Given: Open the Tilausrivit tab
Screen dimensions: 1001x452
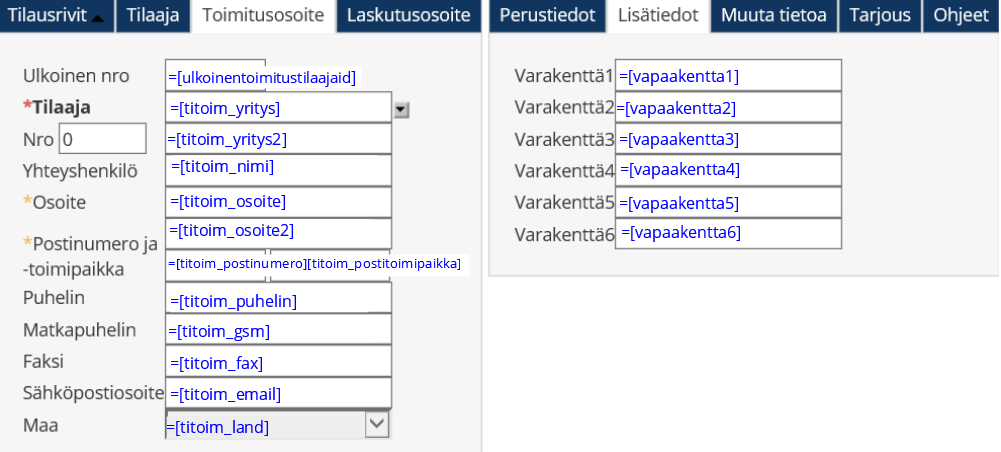Looking at the screenshot, I should click(x=57, y=16).
